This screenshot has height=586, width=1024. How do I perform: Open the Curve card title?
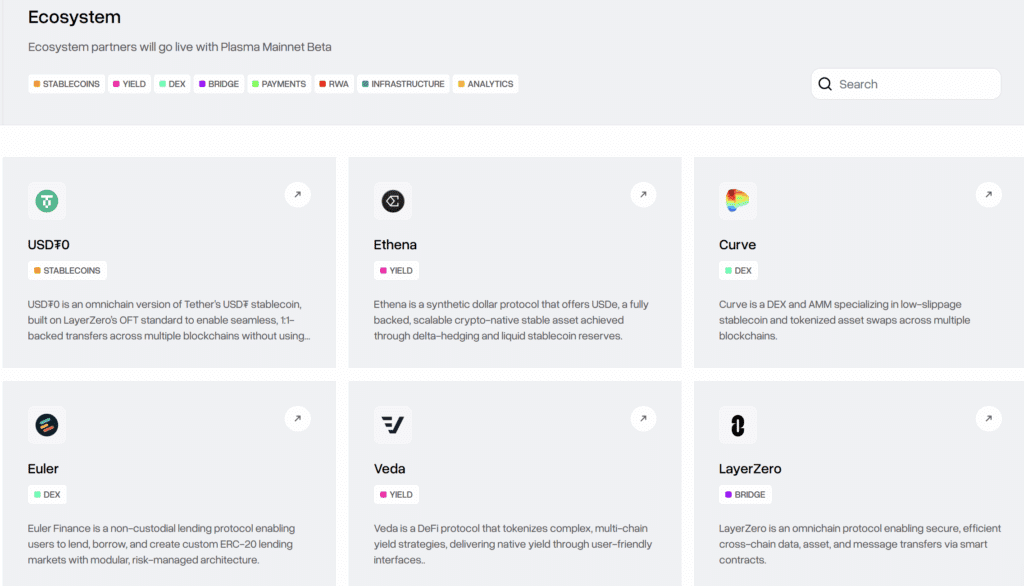[x=737, y=245]
